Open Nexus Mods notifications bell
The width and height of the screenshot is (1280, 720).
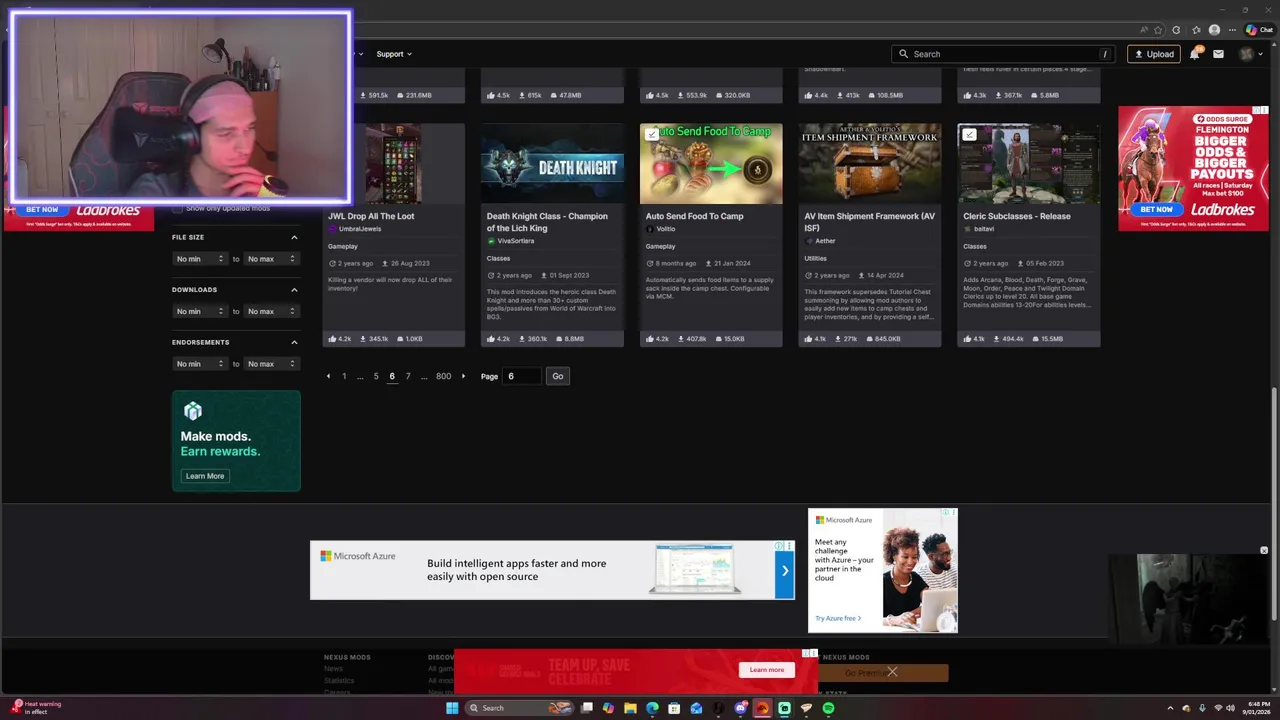pyautogui.click(x=1195, y=54)
